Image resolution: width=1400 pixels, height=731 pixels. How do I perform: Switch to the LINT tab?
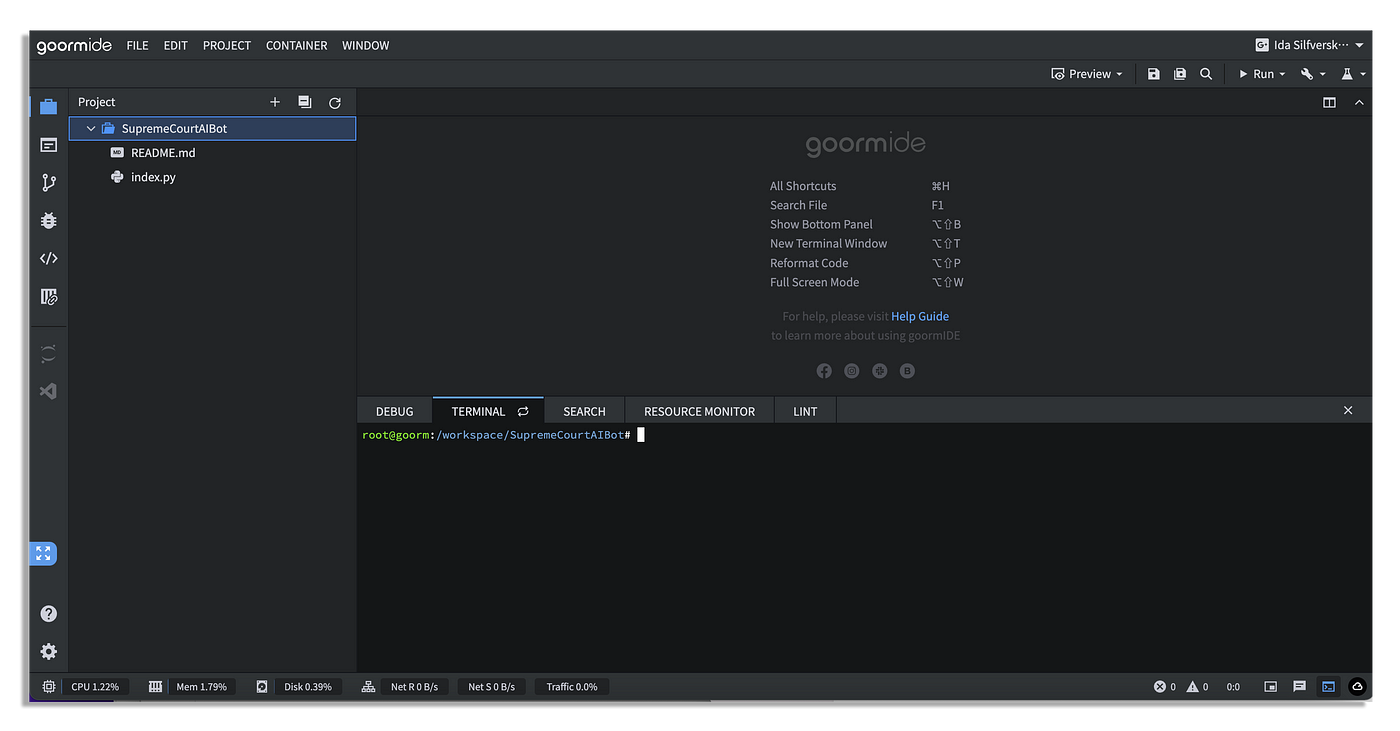(x=805, y=411)
